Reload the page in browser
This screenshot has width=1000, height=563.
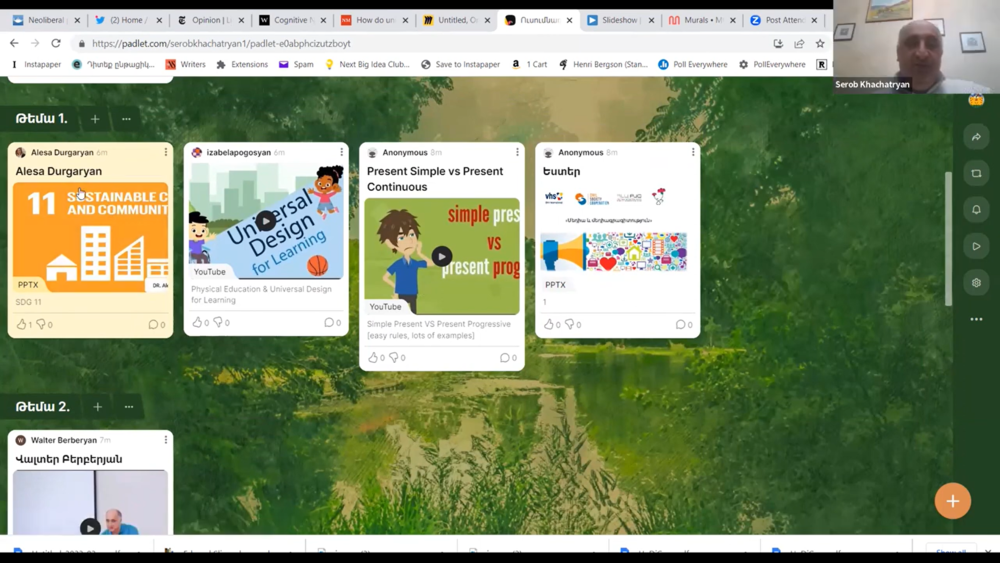(56, 44)
